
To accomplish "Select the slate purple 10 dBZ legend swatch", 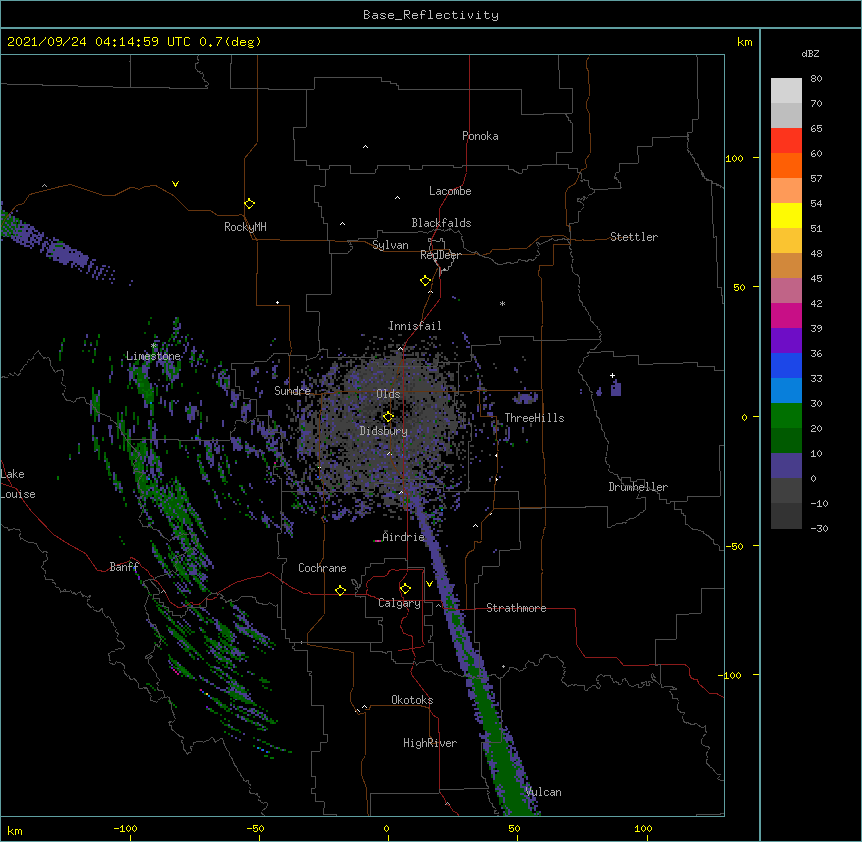I will tap(786, 466).
